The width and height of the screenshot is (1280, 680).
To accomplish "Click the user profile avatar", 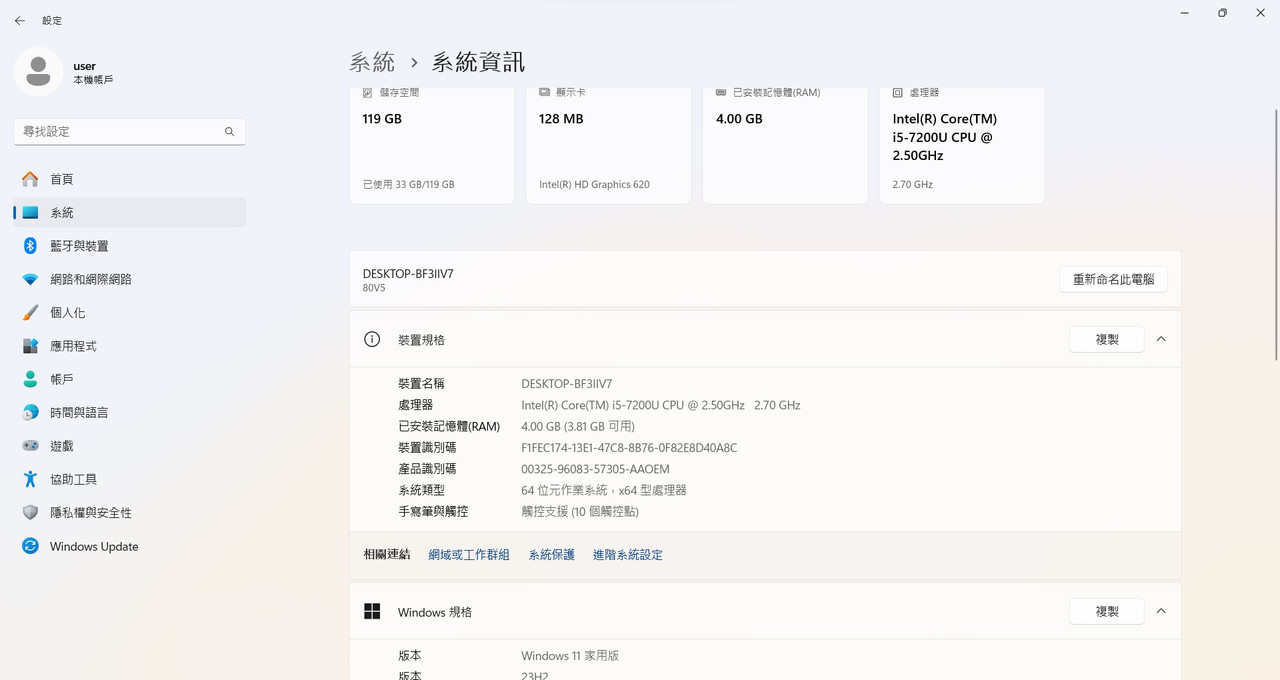I will [x=38, y=72].
